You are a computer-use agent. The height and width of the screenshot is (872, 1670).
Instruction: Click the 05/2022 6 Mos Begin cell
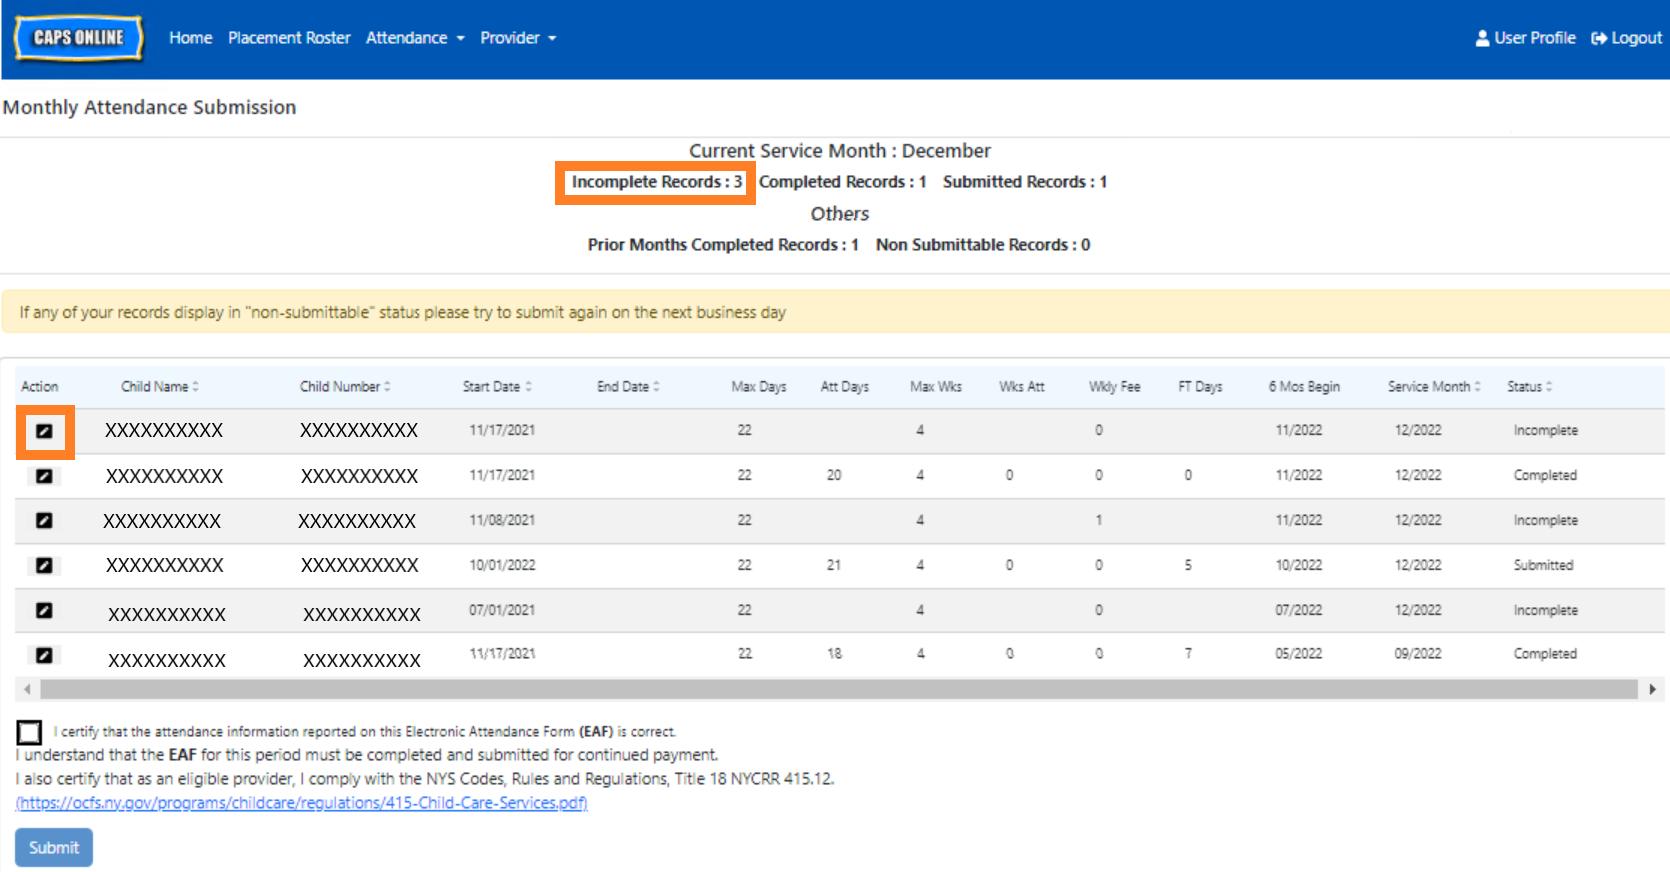[x=1298, y=654]
